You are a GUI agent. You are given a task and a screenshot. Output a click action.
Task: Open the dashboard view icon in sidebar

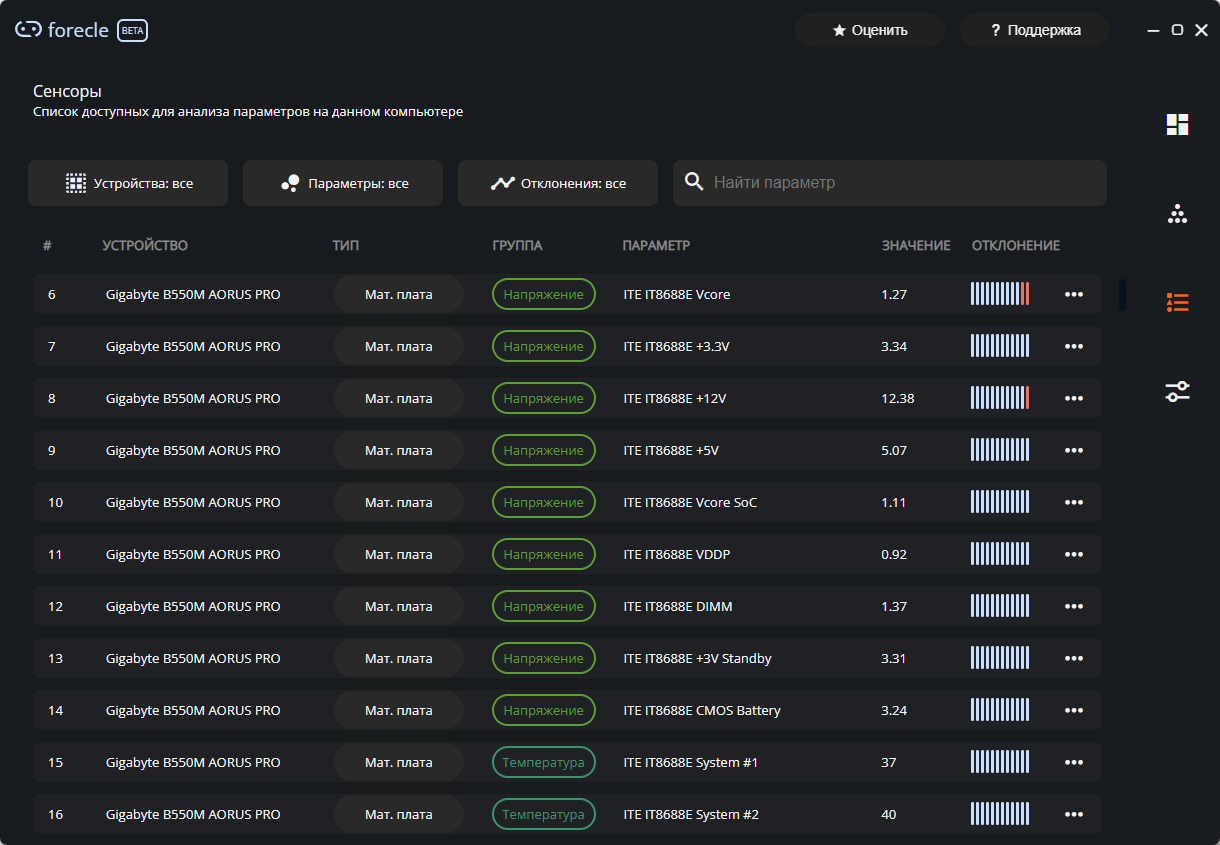point(1177,124)
